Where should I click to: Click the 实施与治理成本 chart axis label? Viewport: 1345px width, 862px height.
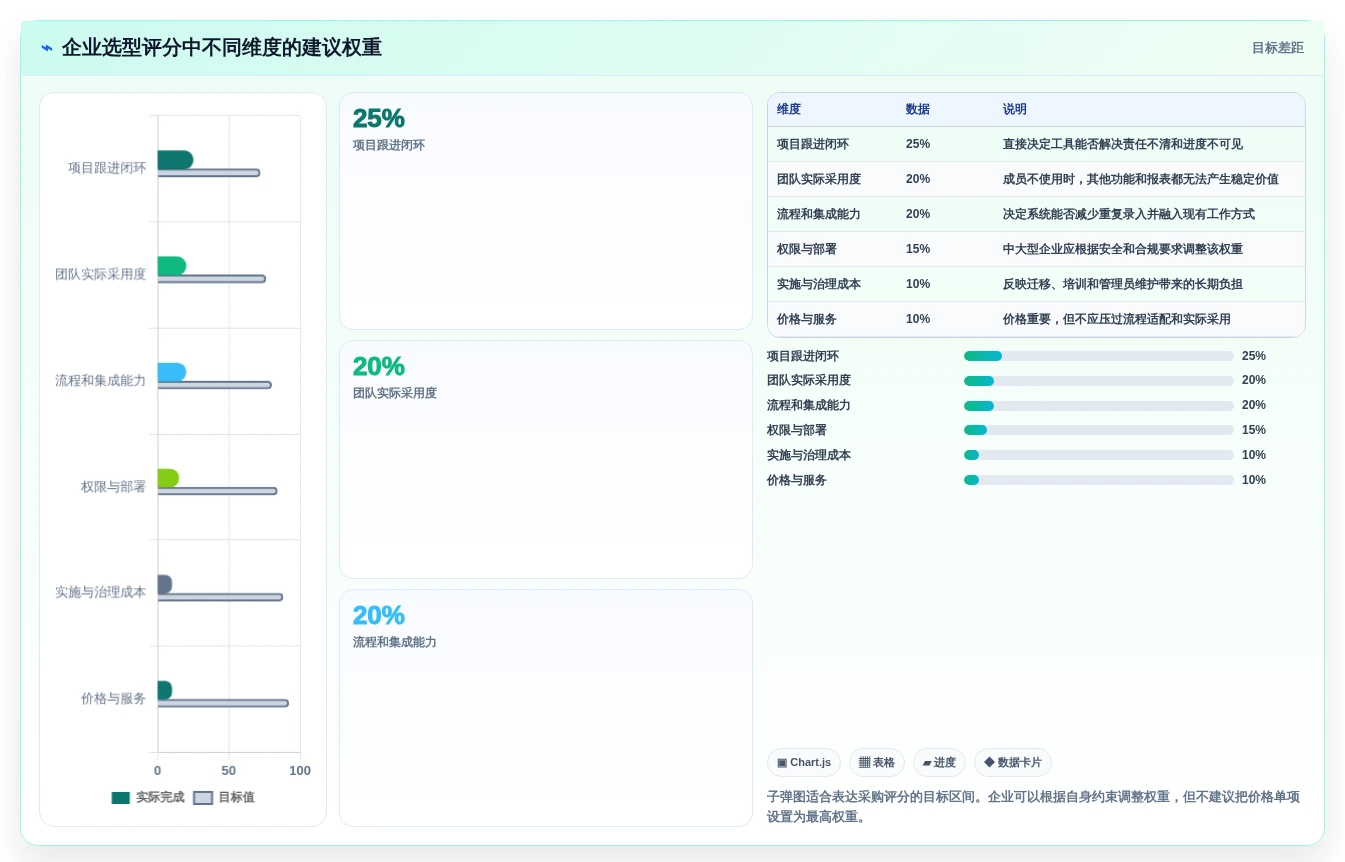100,592
